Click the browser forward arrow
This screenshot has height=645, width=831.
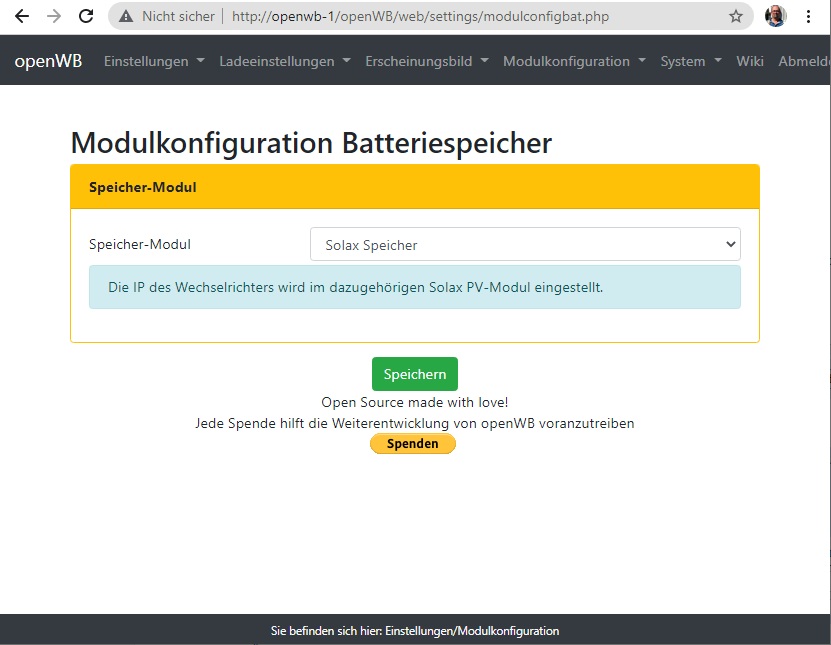pyautogui.click(x=54, y=16)
